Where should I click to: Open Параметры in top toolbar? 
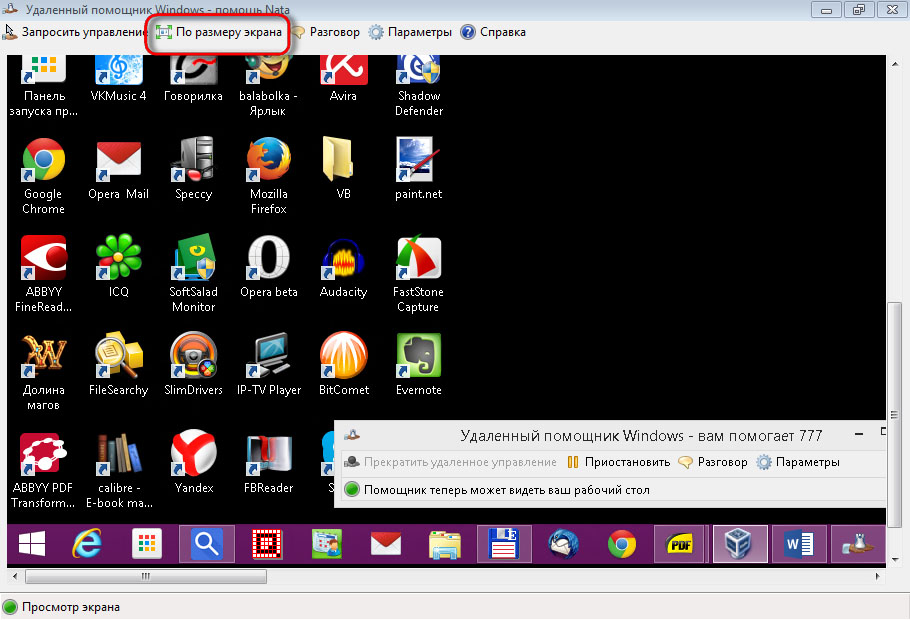click(410, 32)
